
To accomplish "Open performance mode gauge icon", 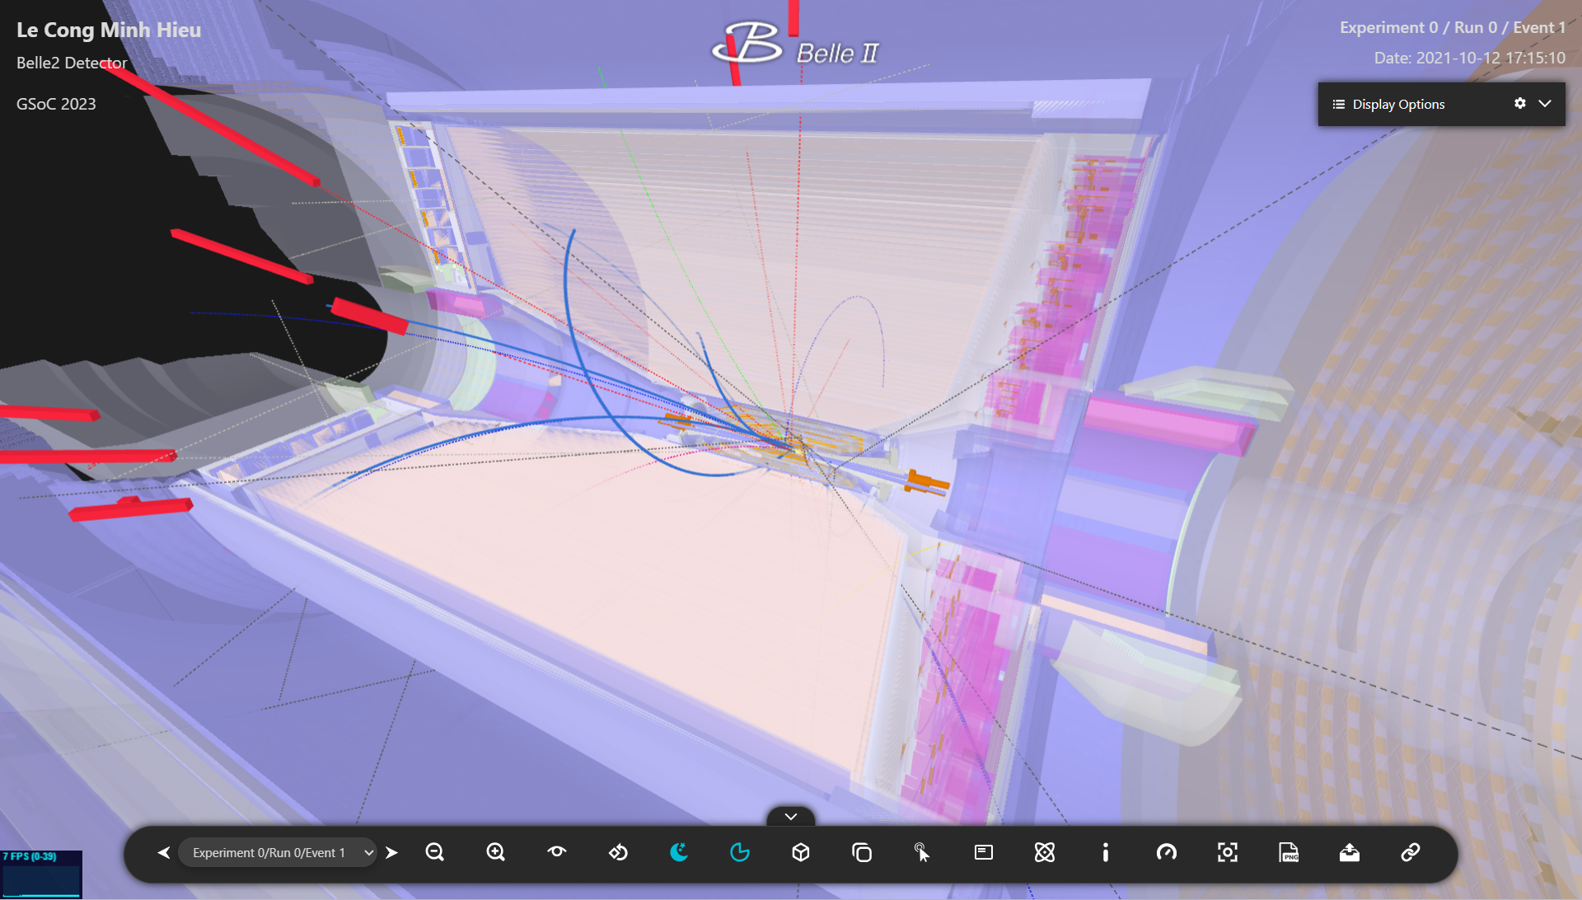I will coord(1167,852).
